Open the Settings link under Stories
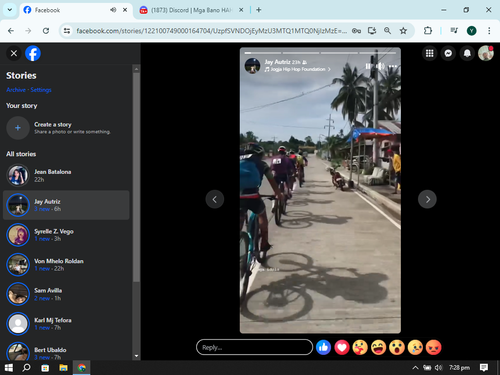 [41, 90]
